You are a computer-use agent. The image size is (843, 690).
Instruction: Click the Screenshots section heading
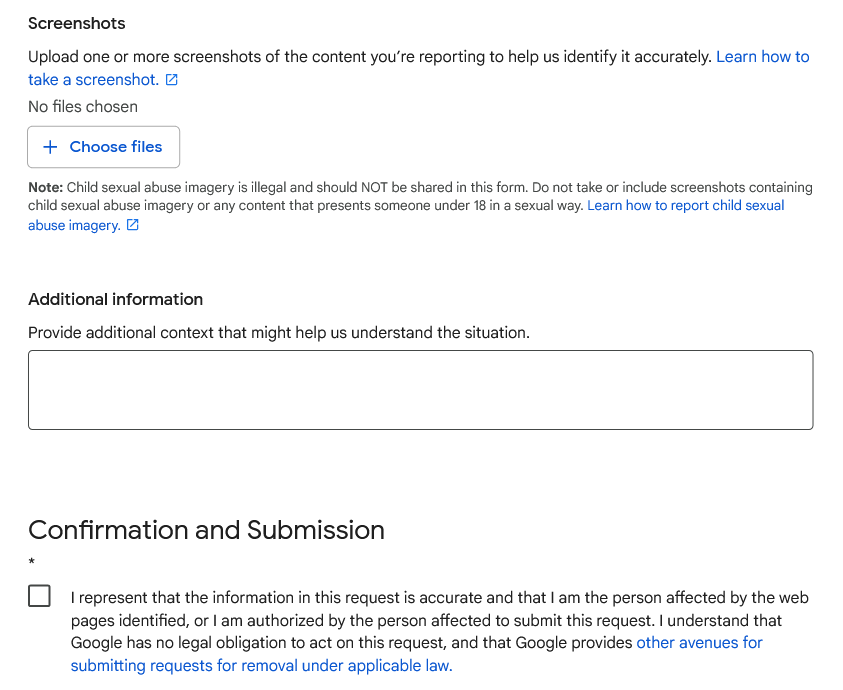point(77,22)
